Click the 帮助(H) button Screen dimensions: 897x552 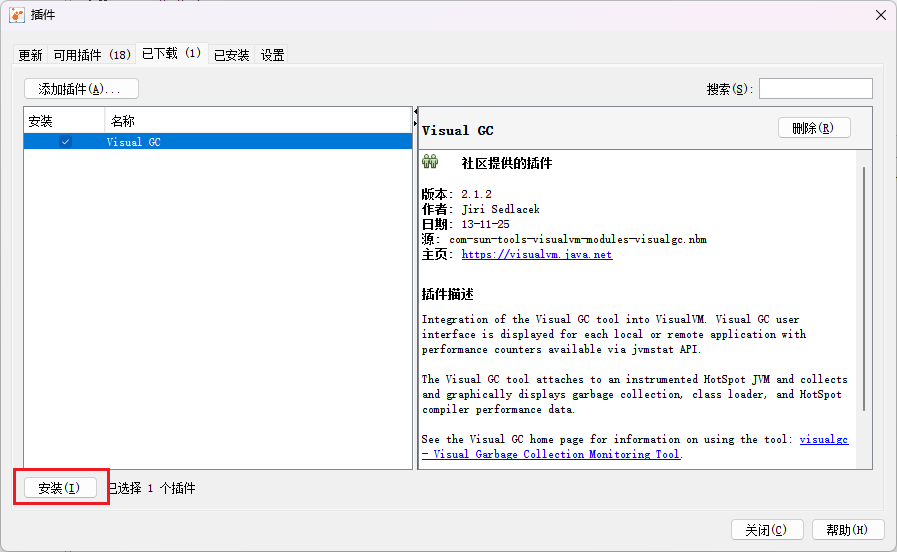(x=848, y=530)
